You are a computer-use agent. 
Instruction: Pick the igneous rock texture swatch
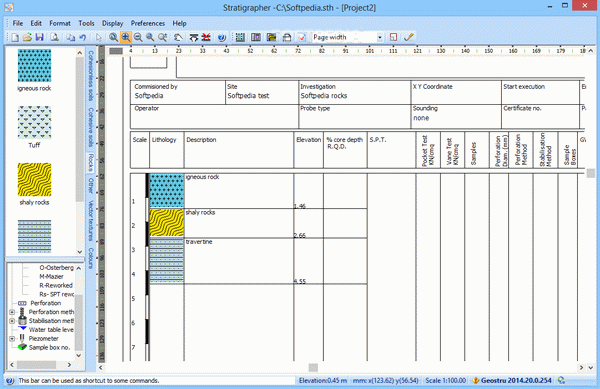pos(34,65)
